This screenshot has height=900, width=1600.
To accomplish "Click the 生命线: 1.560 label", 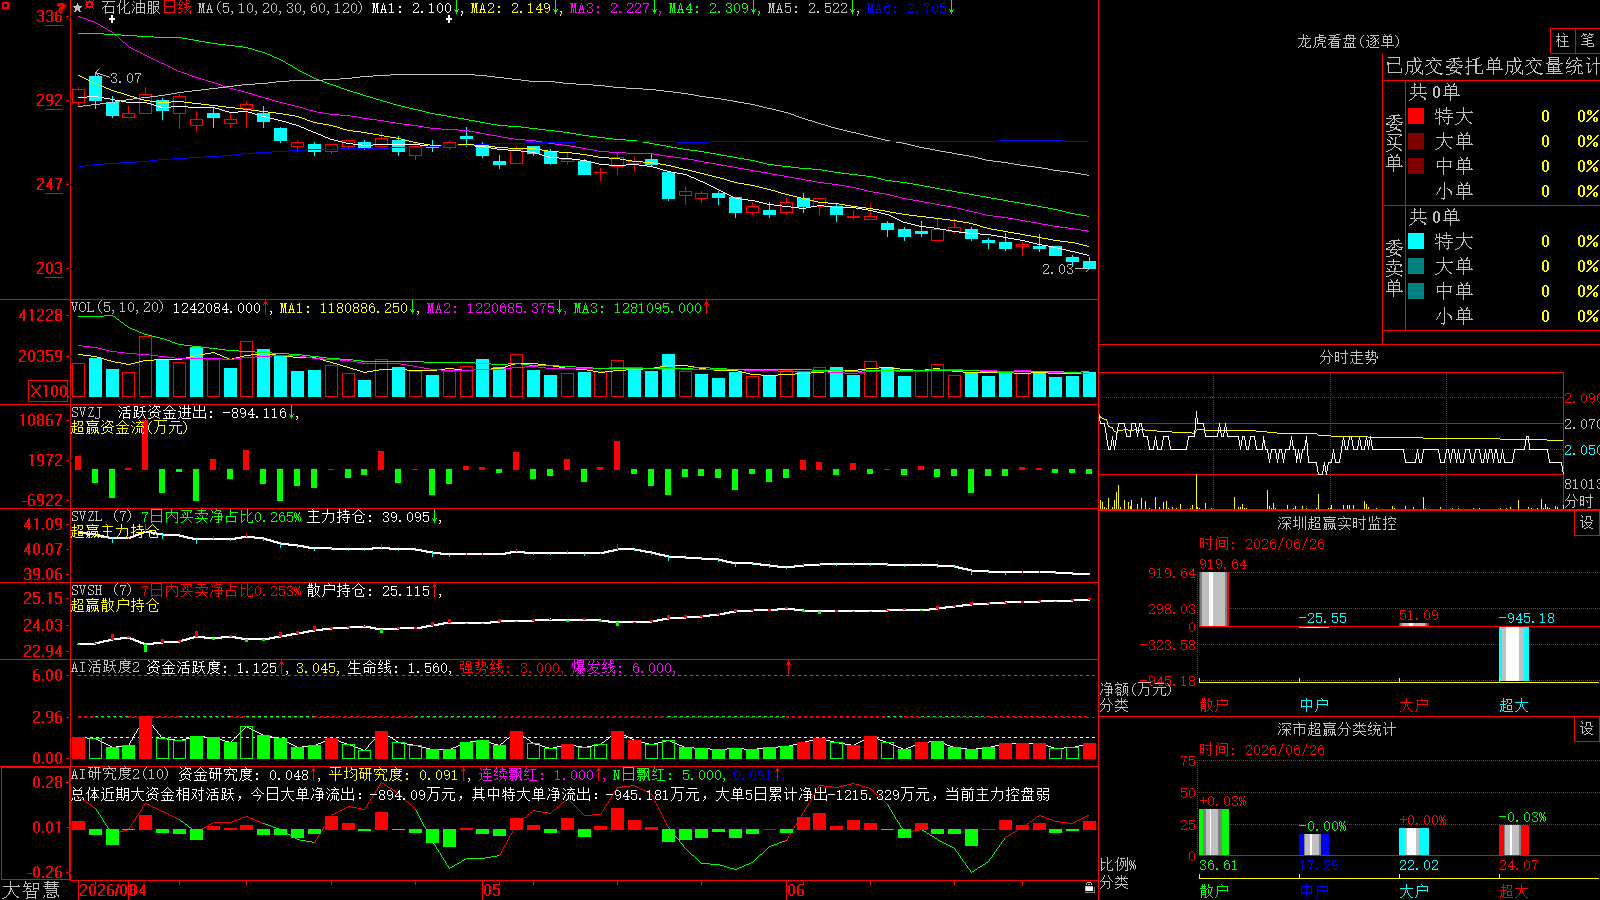I will click(x=398, y=668).
